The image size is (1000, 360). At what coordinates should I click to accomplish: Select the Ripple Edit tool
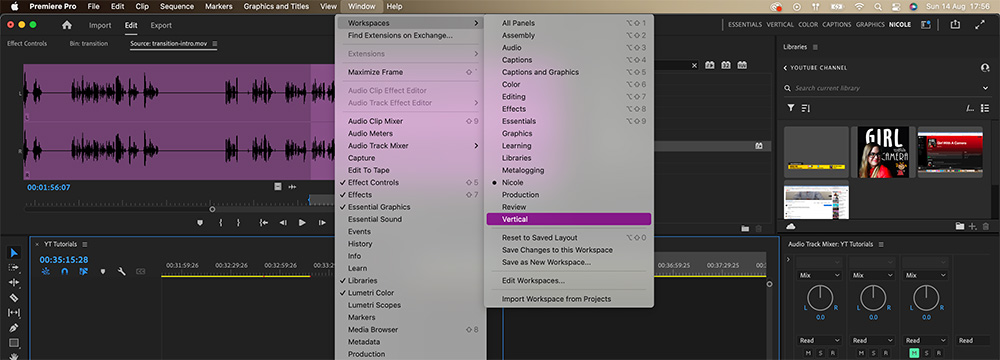[x=14, y=282]
